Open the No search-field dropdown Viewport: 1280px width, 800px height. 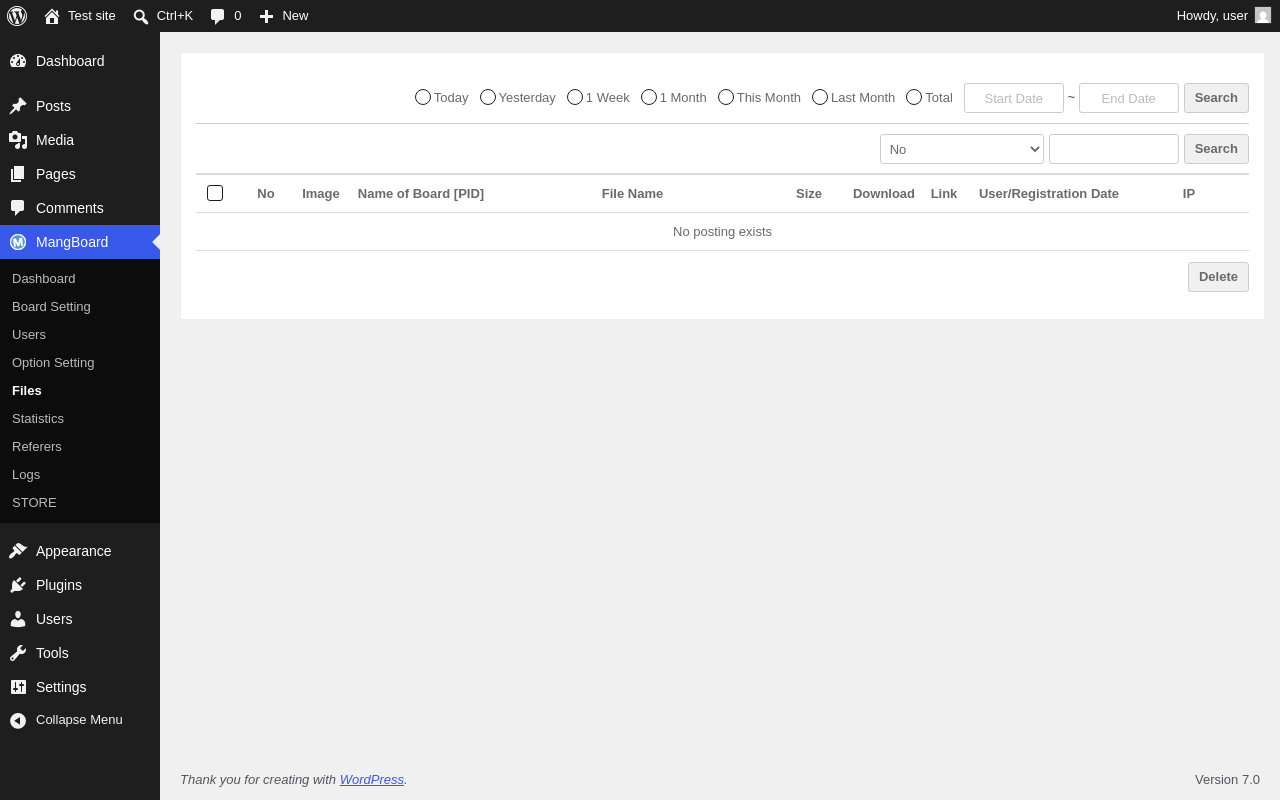[x=962, y=149]
